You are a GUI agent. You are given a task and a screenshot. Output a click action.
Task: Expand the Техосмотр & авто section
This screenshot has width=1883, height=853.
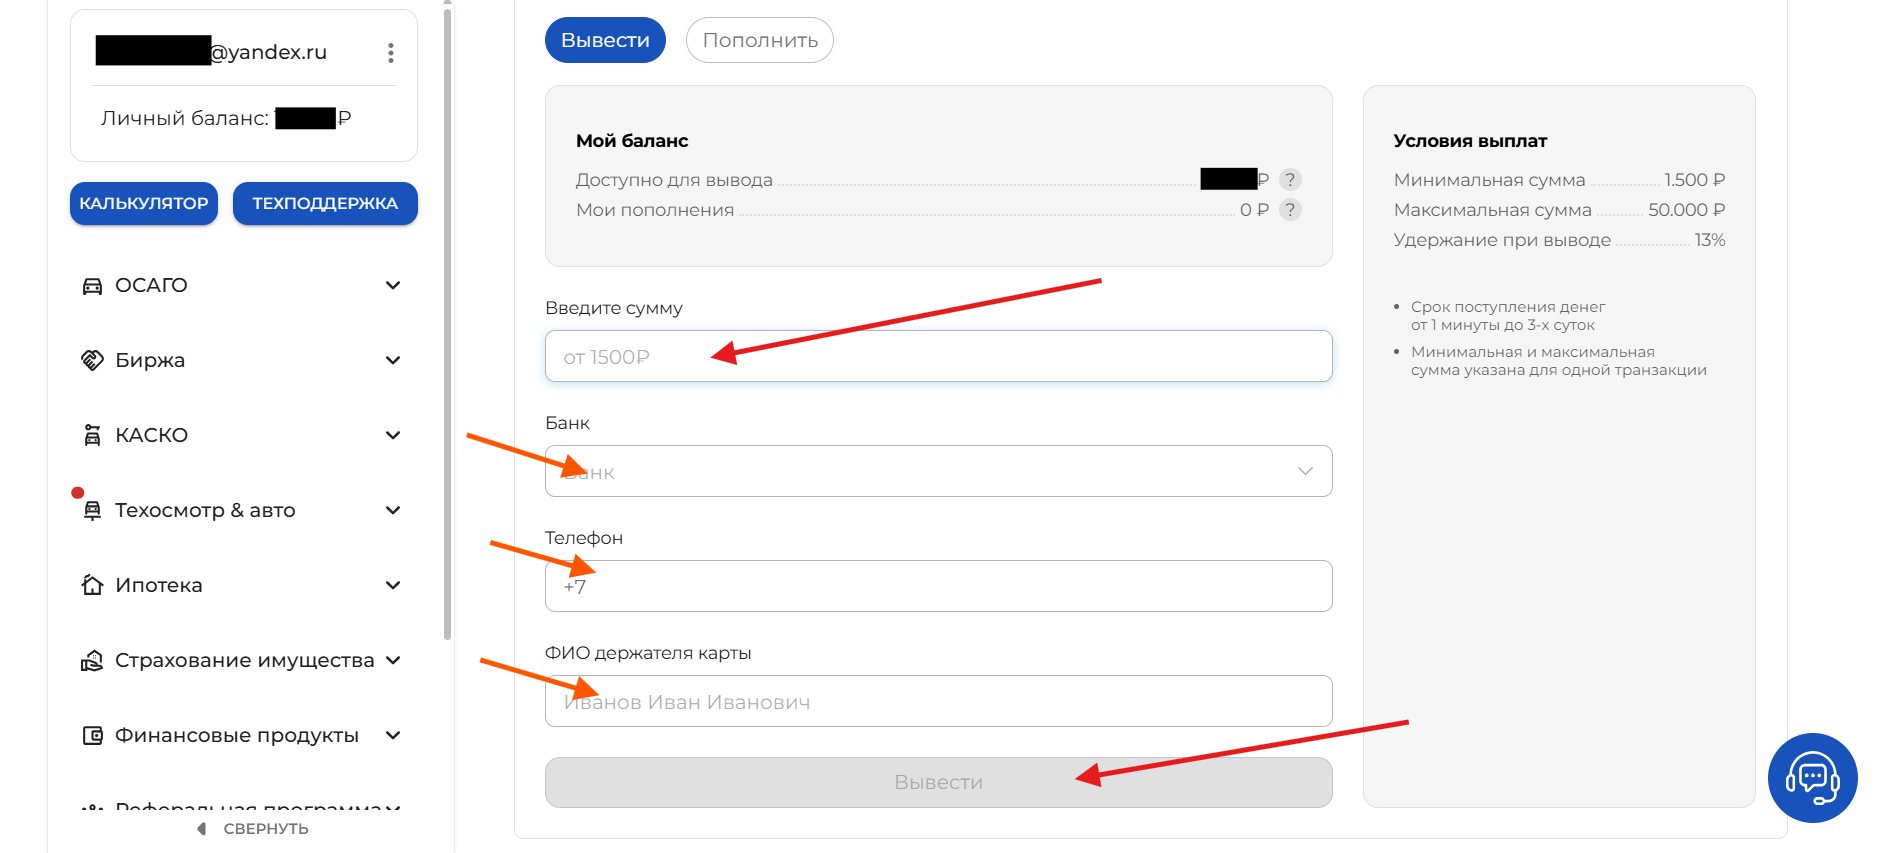[393, 510]
